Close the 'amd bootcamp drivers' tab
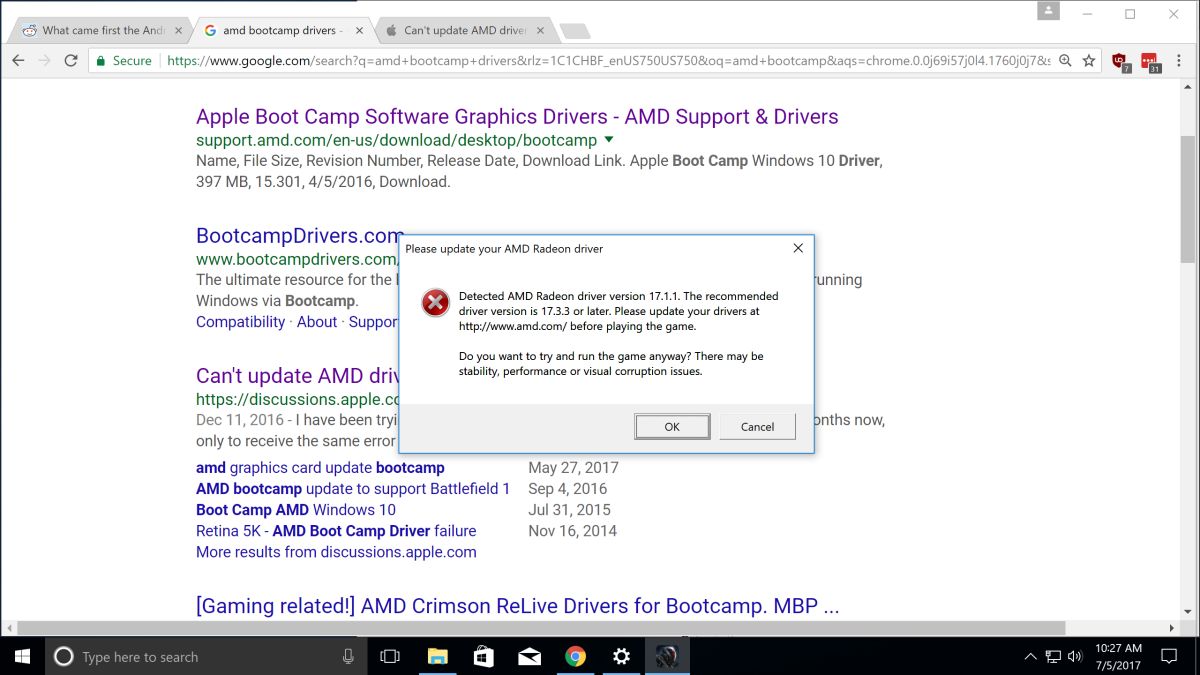 [360, 30]
